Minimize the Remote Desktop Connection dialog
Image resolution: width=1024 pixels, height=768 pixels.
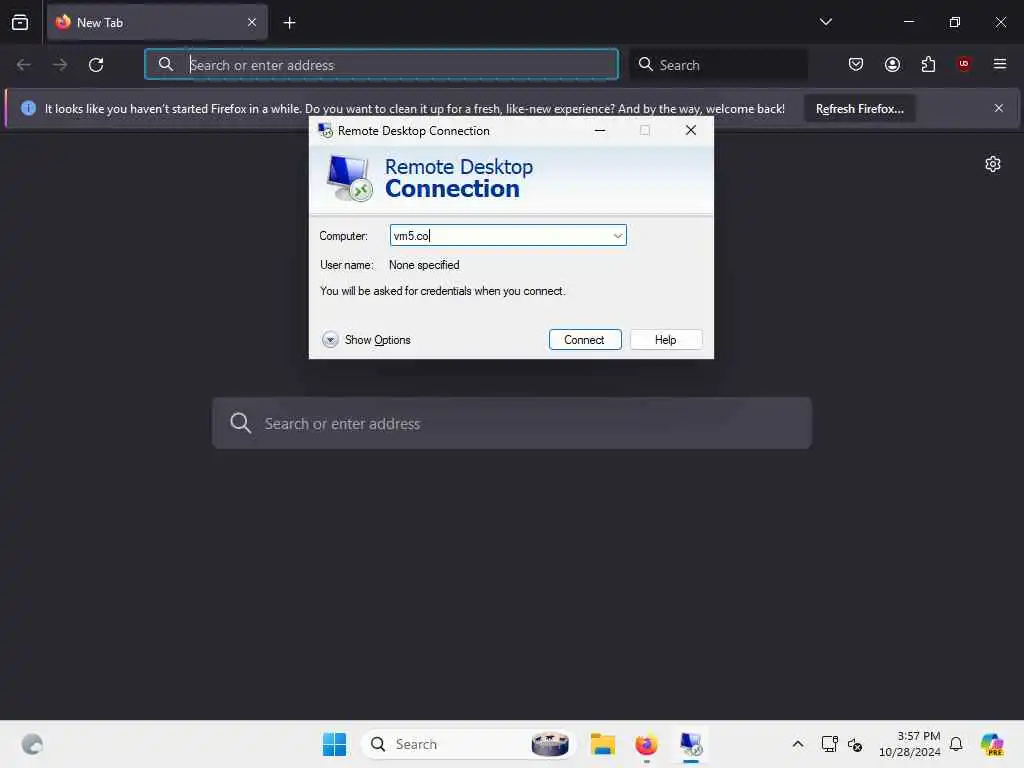coord(600,131)
